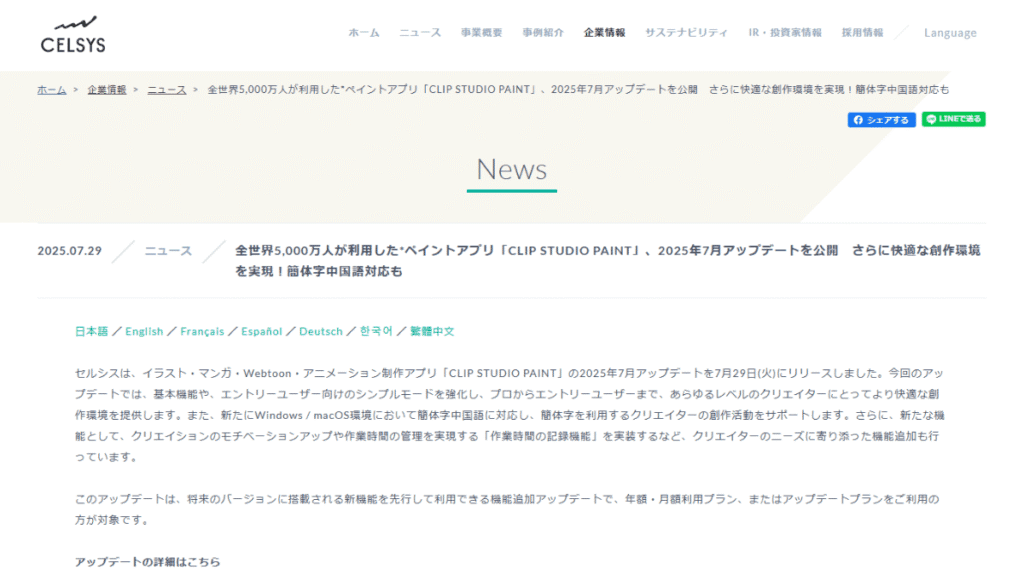Click the paragraph beginning セルシスは
This screenshot has height=575, width=1024.
pos(509,415)
